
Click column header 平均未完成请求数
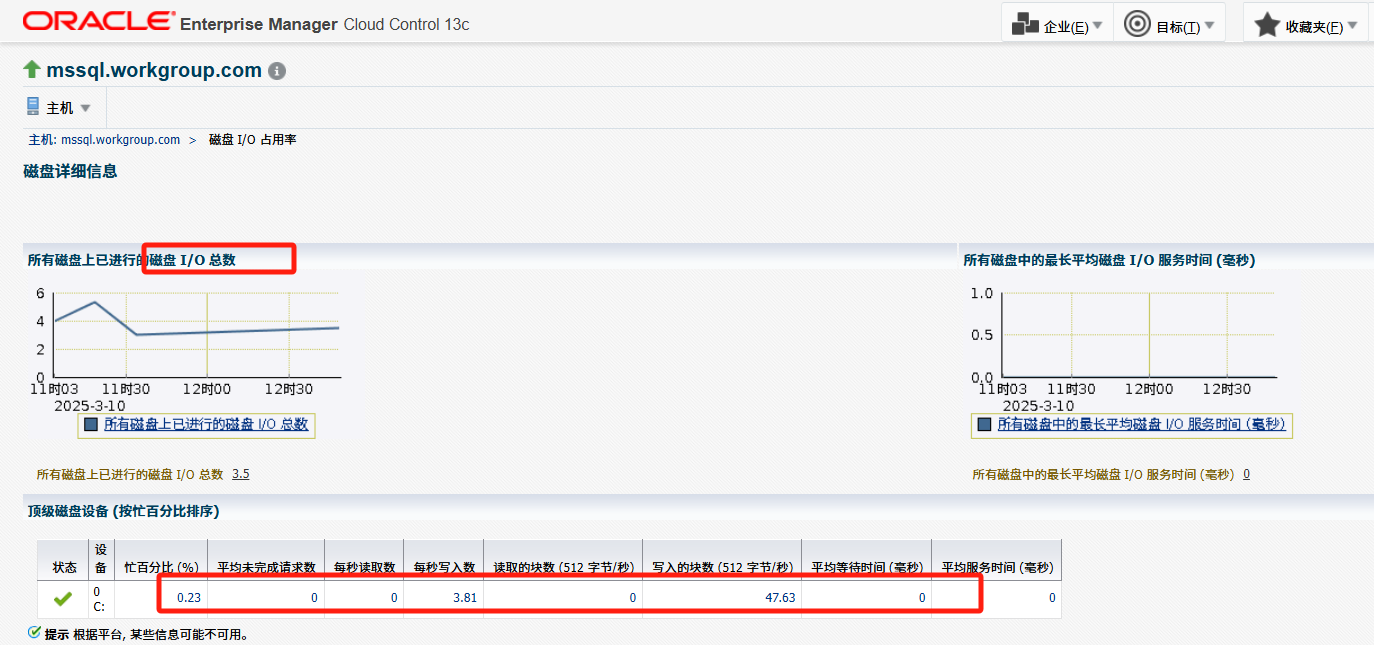click(x=266, y=568)
